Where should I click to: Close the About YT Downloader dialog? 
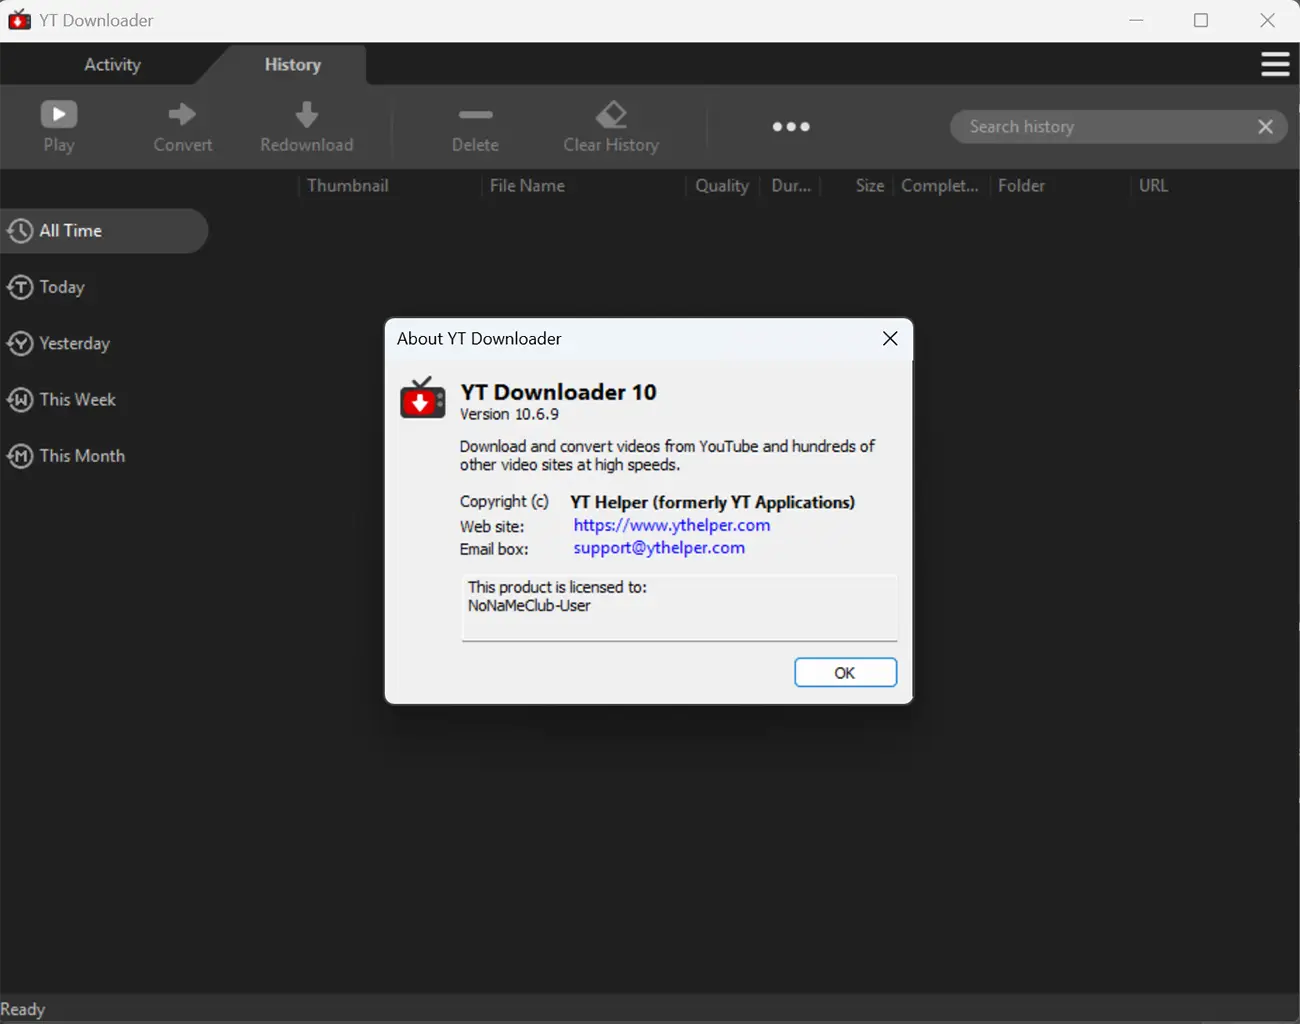coord(890,339)
